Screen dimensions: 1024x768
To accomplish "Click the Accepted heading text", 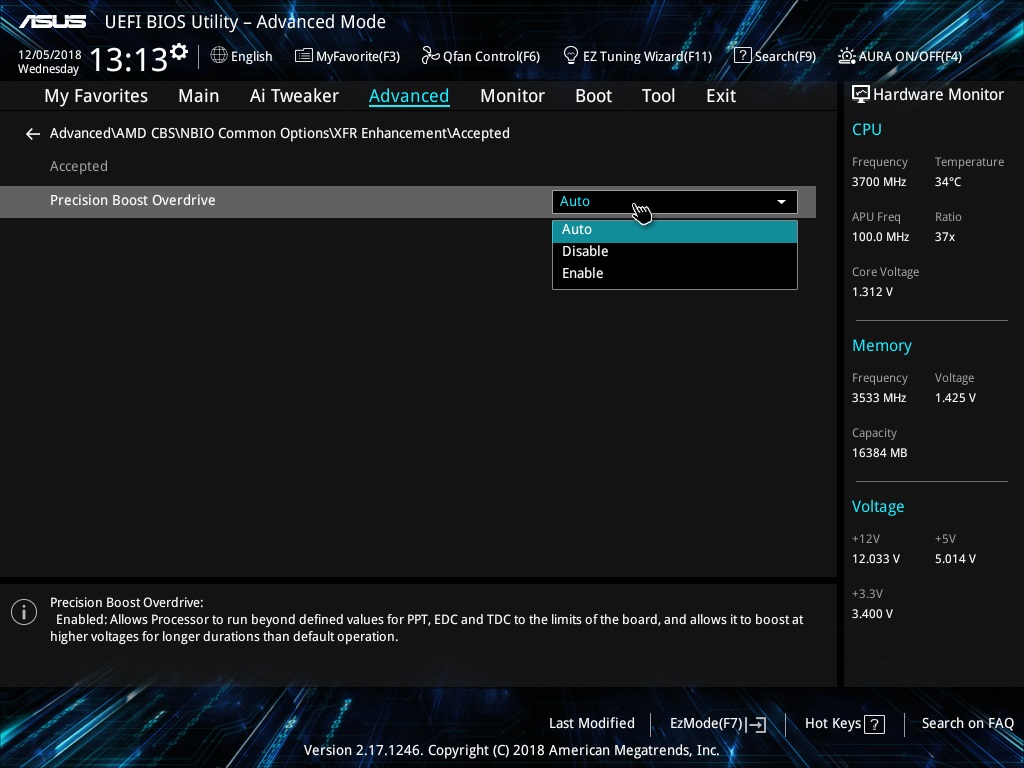I will (x=78, y=167).
